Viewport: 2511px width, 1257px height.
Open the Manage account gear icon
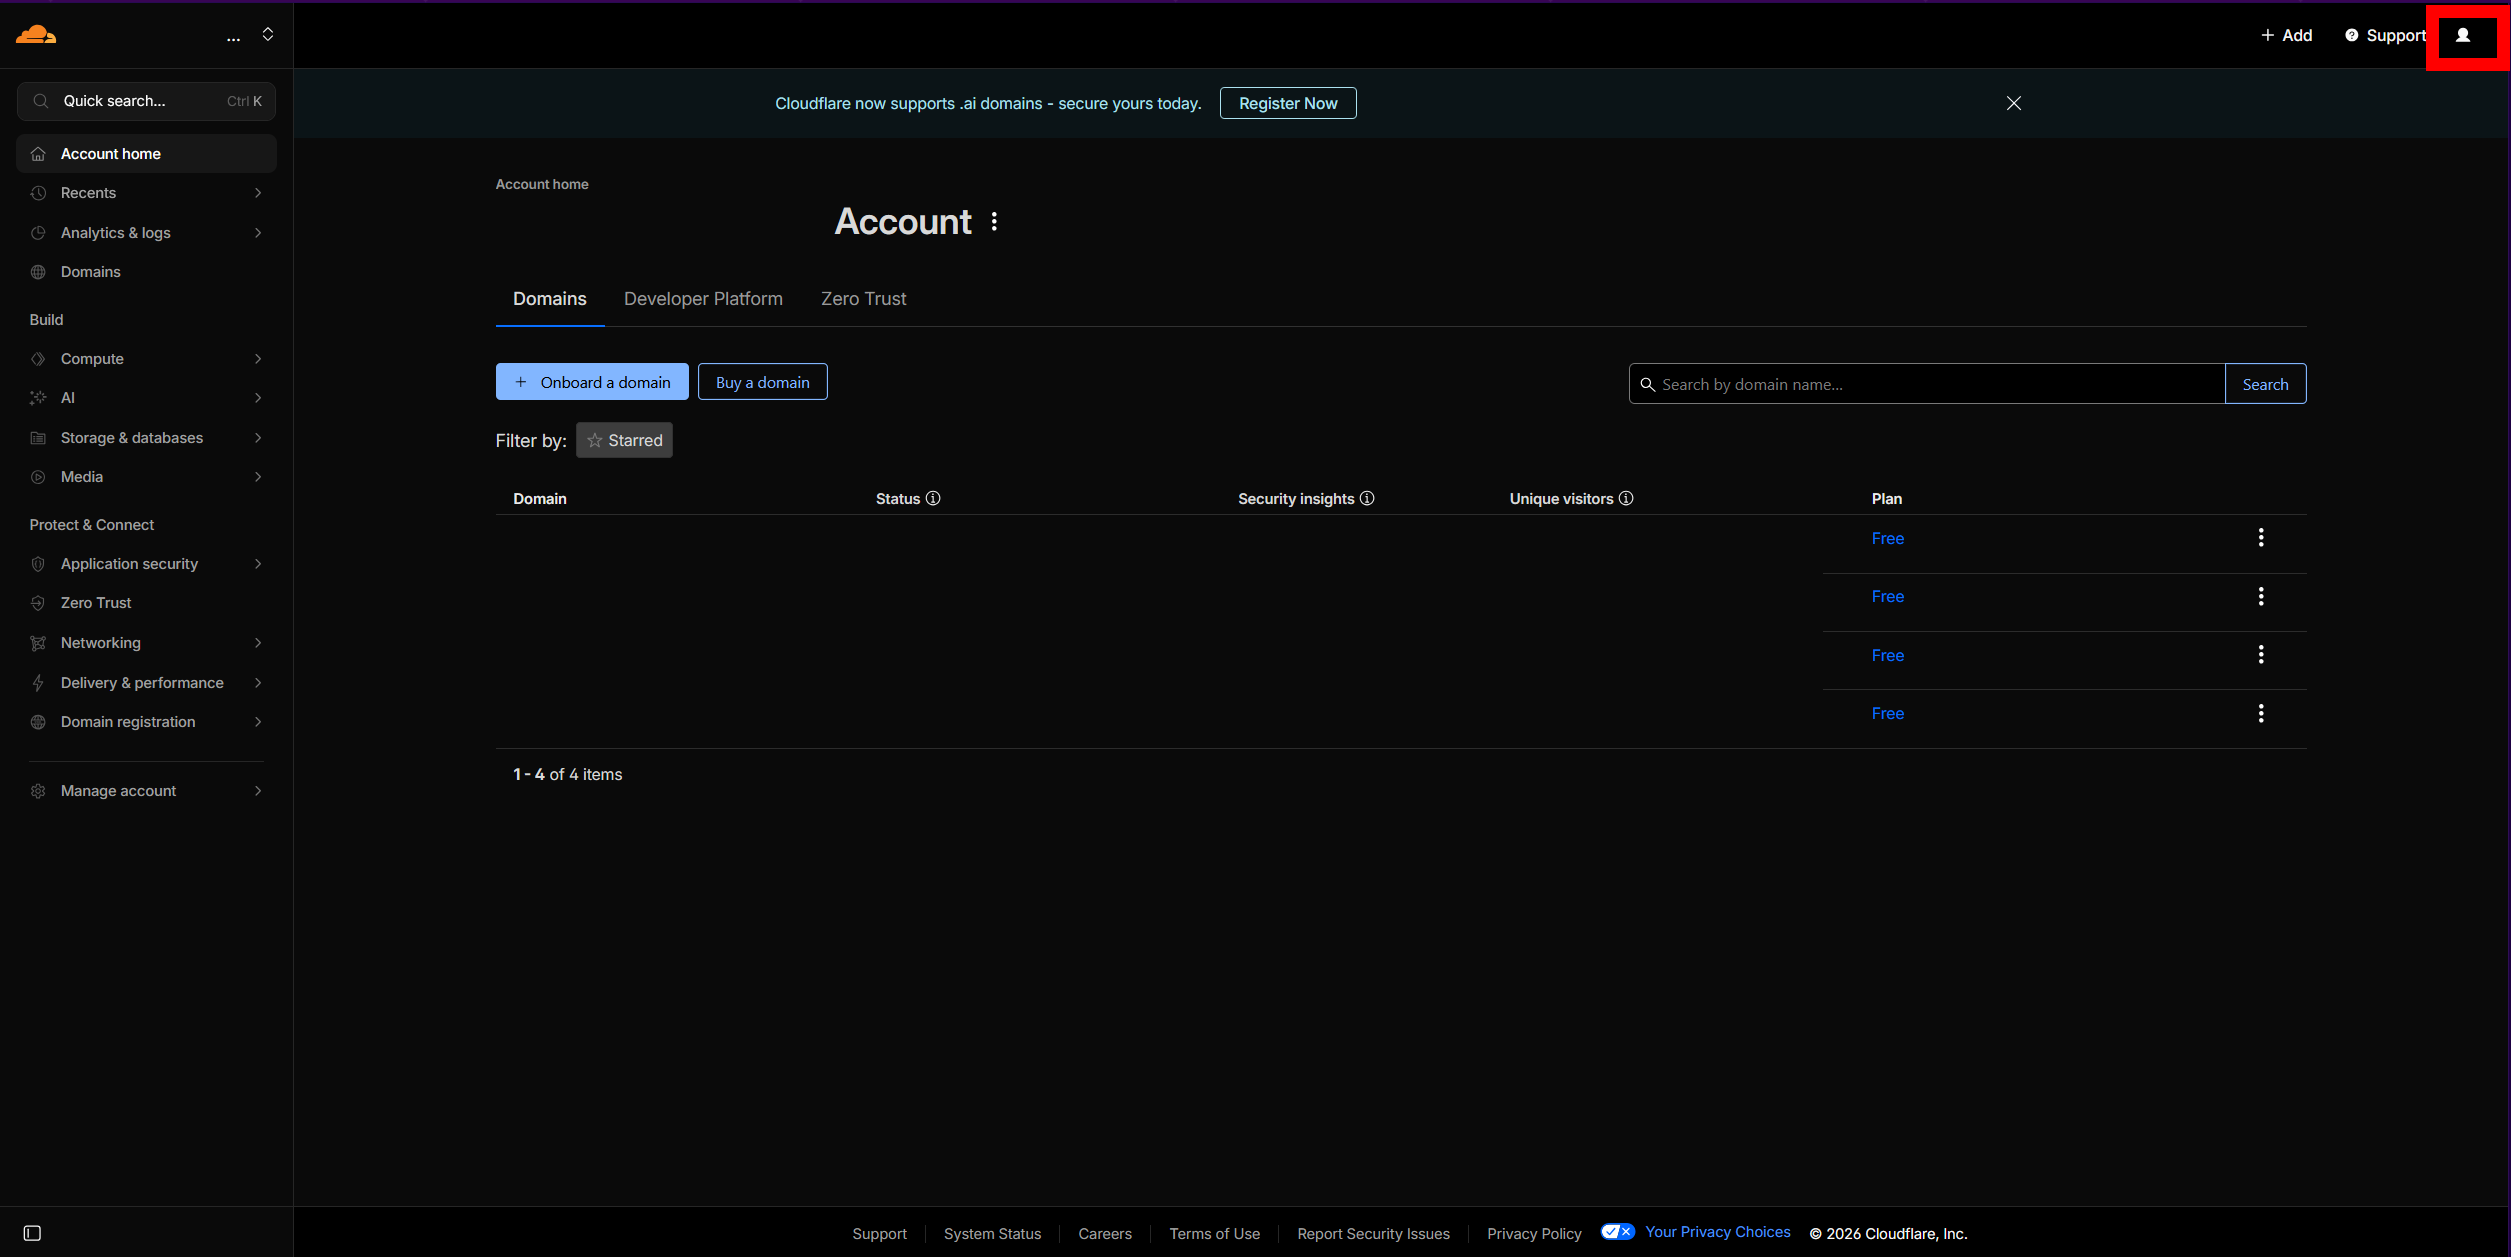(37, 790)
